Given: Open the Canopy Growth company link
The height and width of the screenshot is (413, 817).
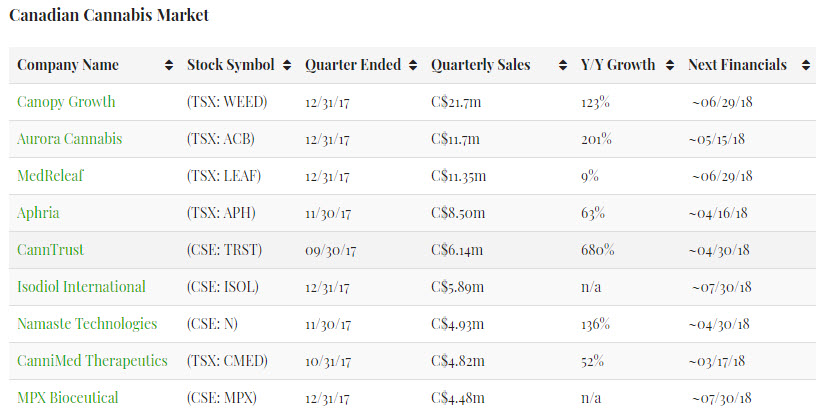Looking at the screenshot, I should [66, 102].
